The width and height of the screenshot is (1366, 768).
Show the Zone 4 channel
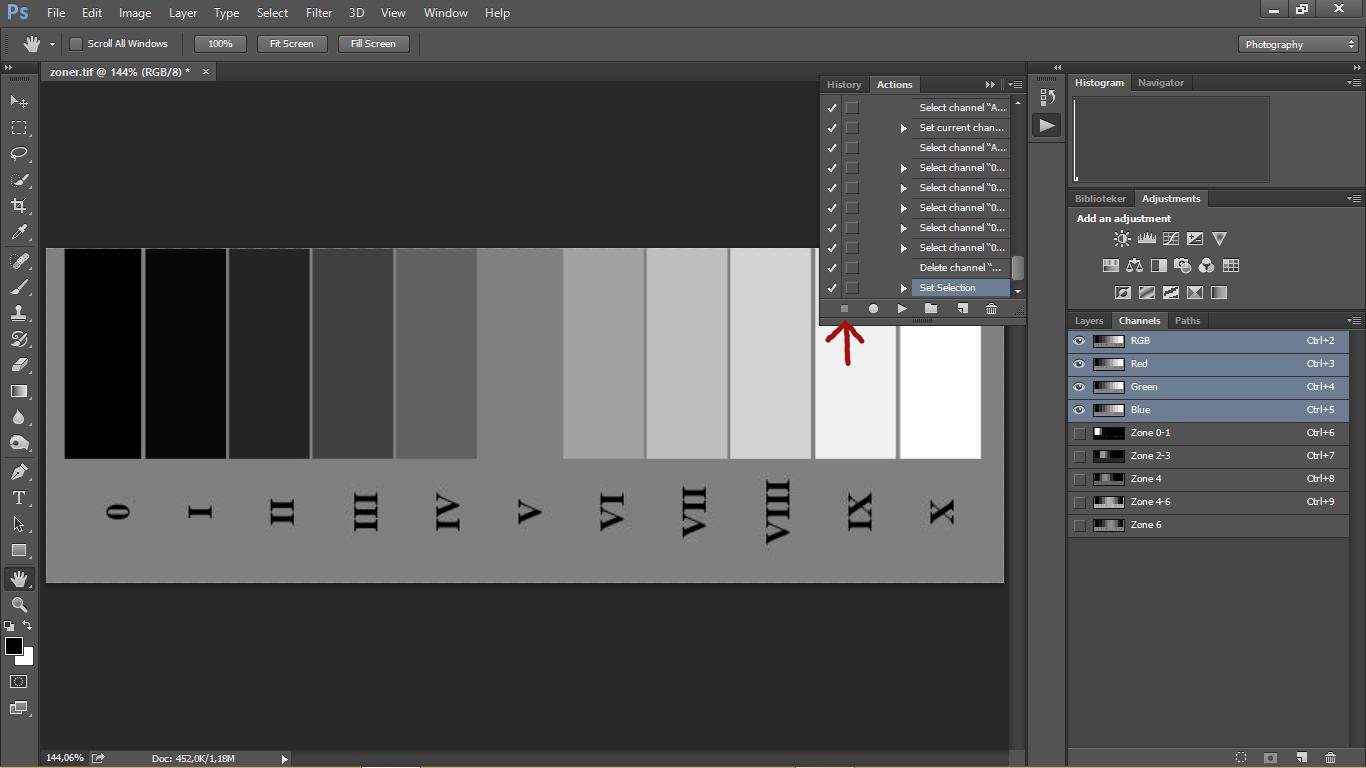[x=1079, y=479]
